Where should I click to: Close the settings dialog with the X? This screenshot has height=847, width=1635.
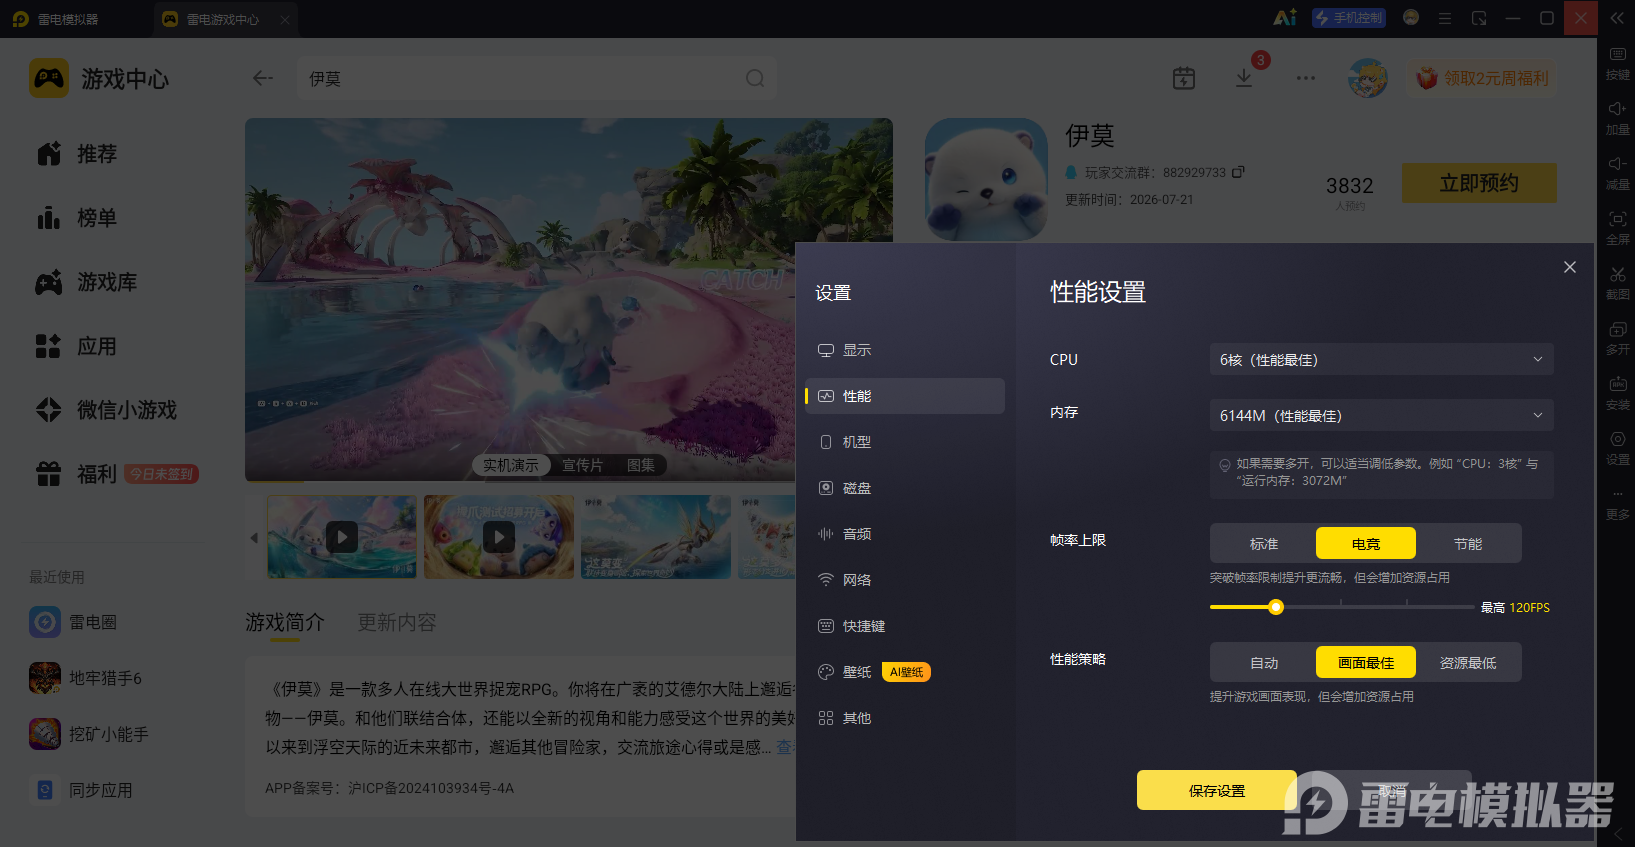1570,267
